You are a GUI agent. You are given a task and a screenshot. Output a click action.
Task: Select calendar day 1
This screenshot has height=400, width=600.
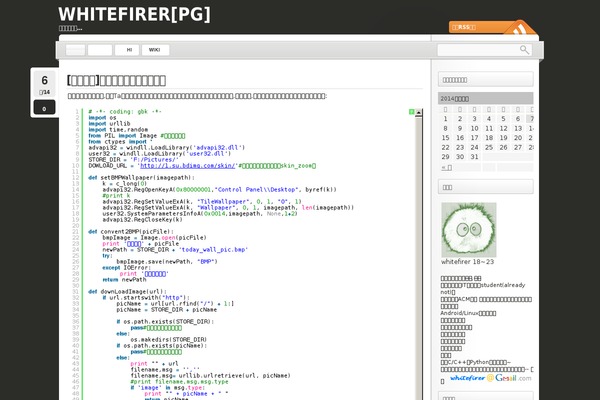445,119
